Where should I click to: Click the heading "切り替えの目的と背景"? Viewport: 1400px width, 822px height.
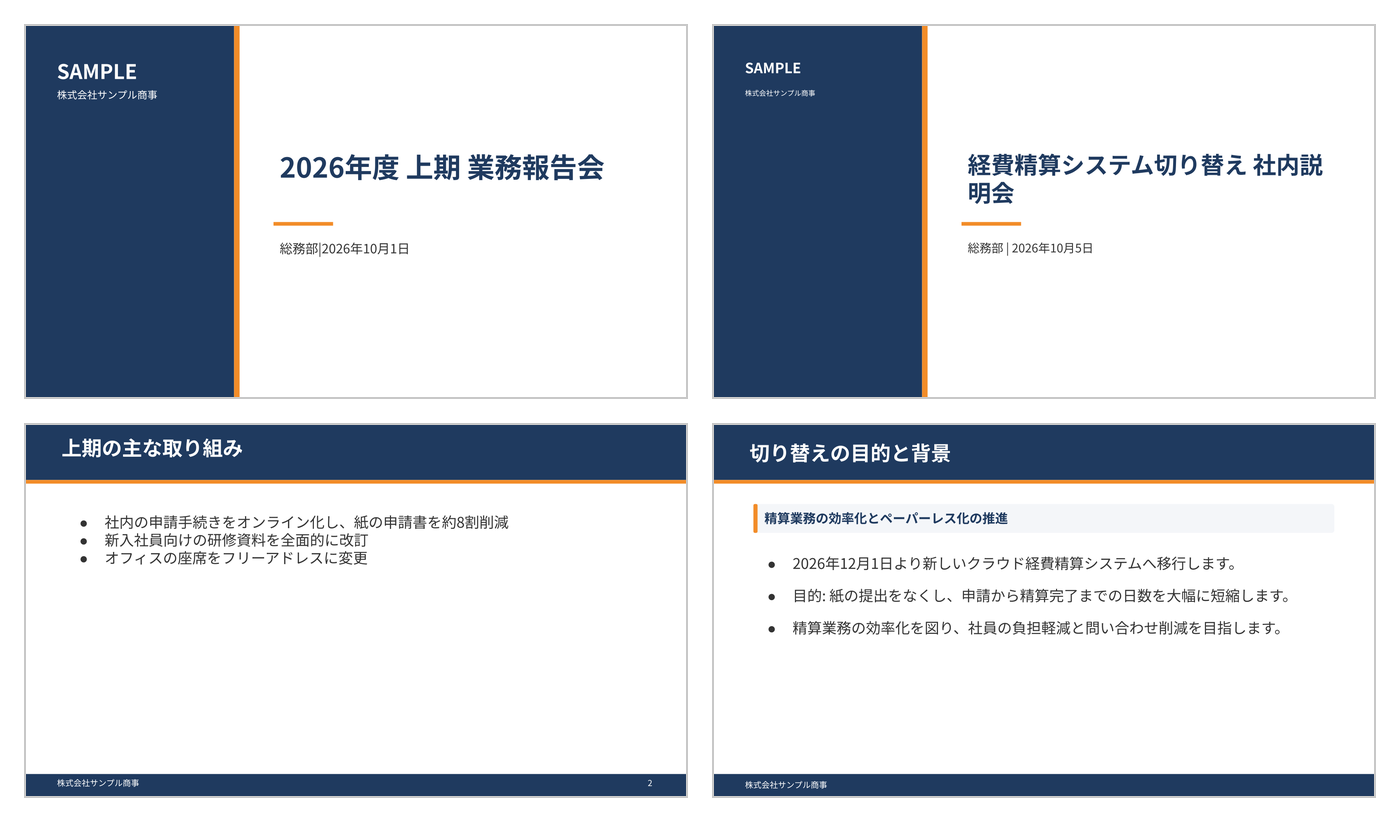click(850, 453)
